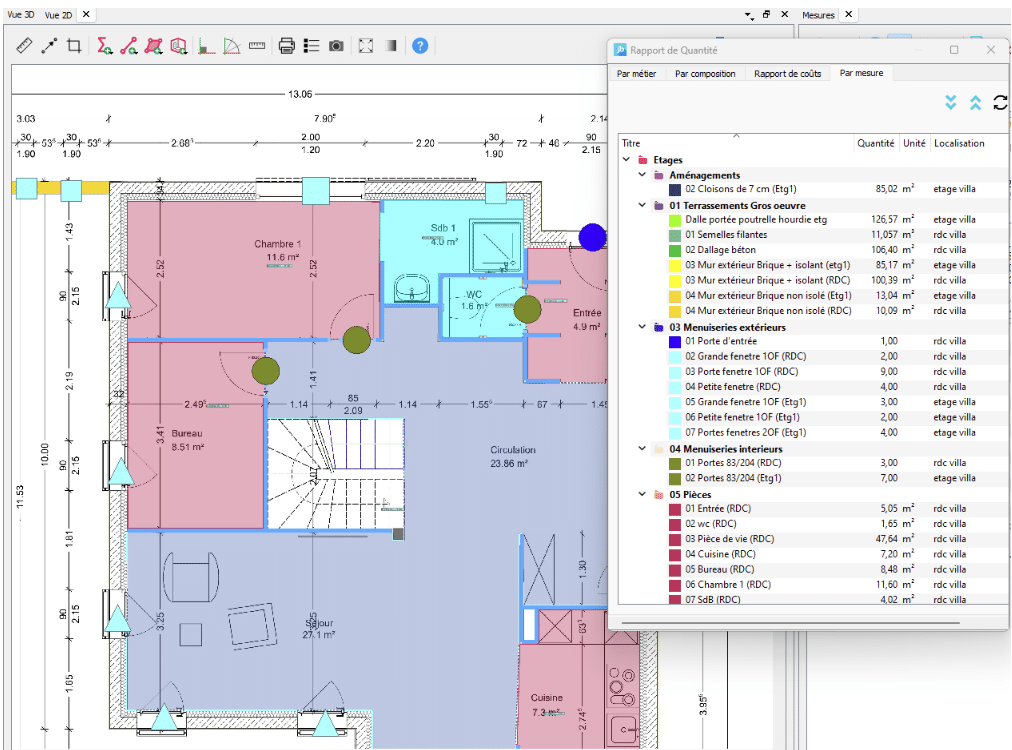Collapse all rows with double-up arrows
1012x750 pixels.
975,103
